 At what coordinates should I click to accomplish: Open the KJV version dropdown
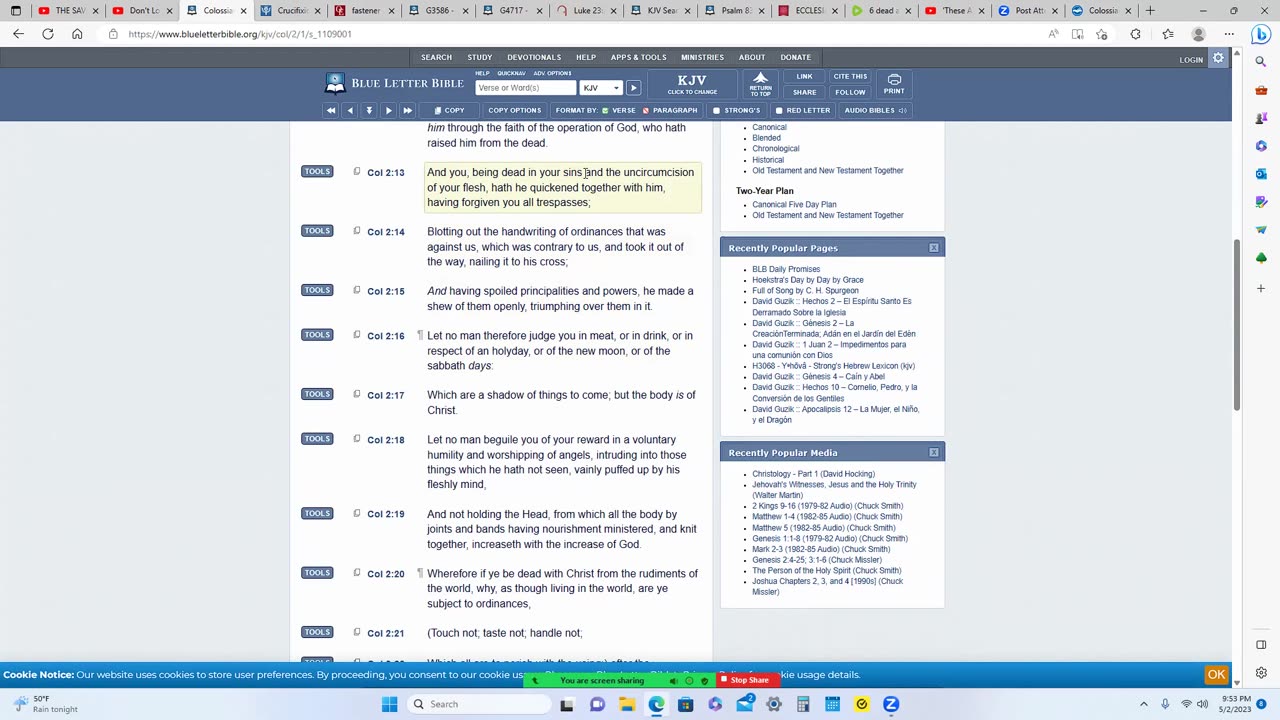(x=601, y=88)
